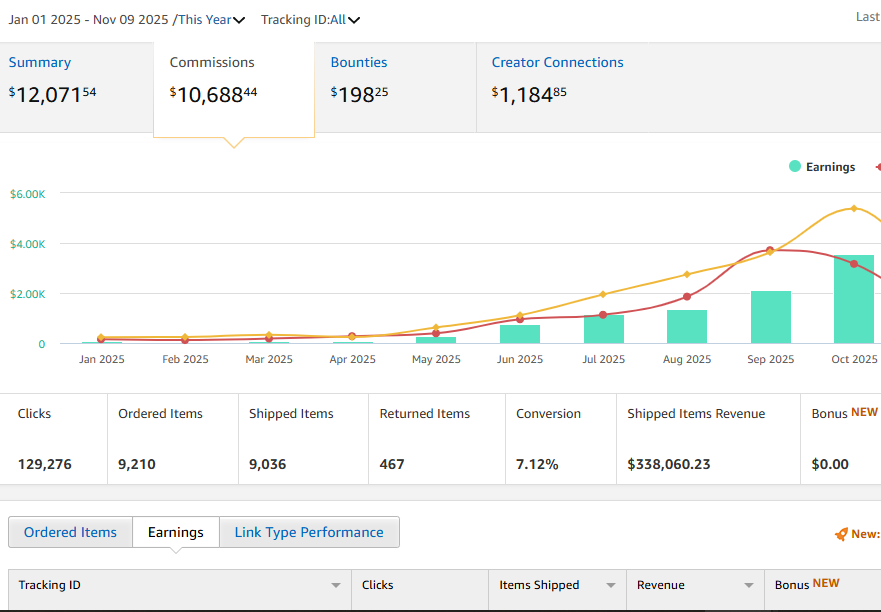This screenshot has height=612, width=881.
Task: Open the Tracking ID: All dropdown
Action: (x=310, y=20)
